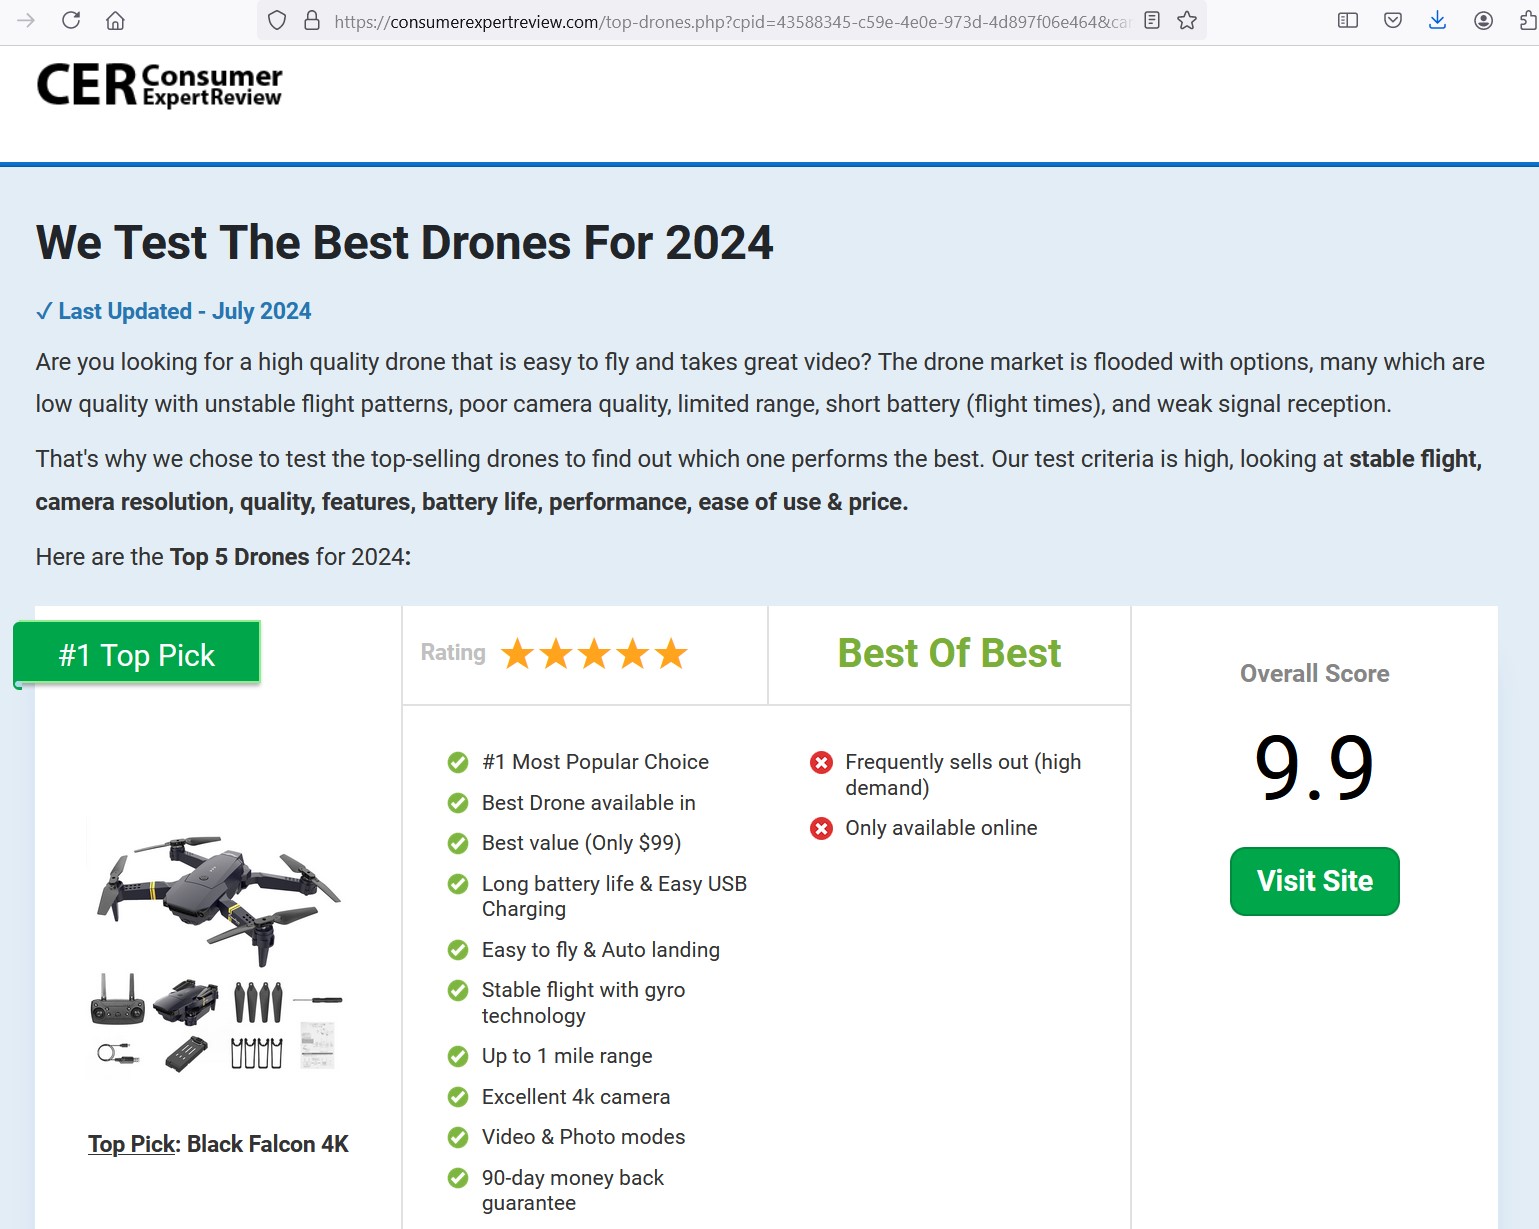Open the account profile icon
The image size is (1539, 1229).
(1484, 20)
